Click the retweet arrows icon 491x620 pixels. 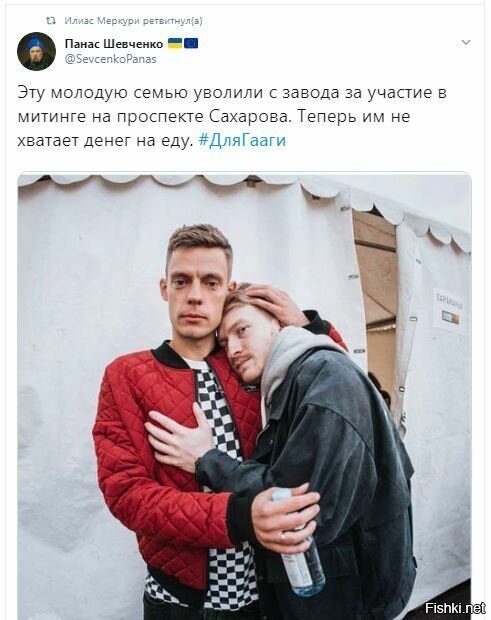pos(51,21)
